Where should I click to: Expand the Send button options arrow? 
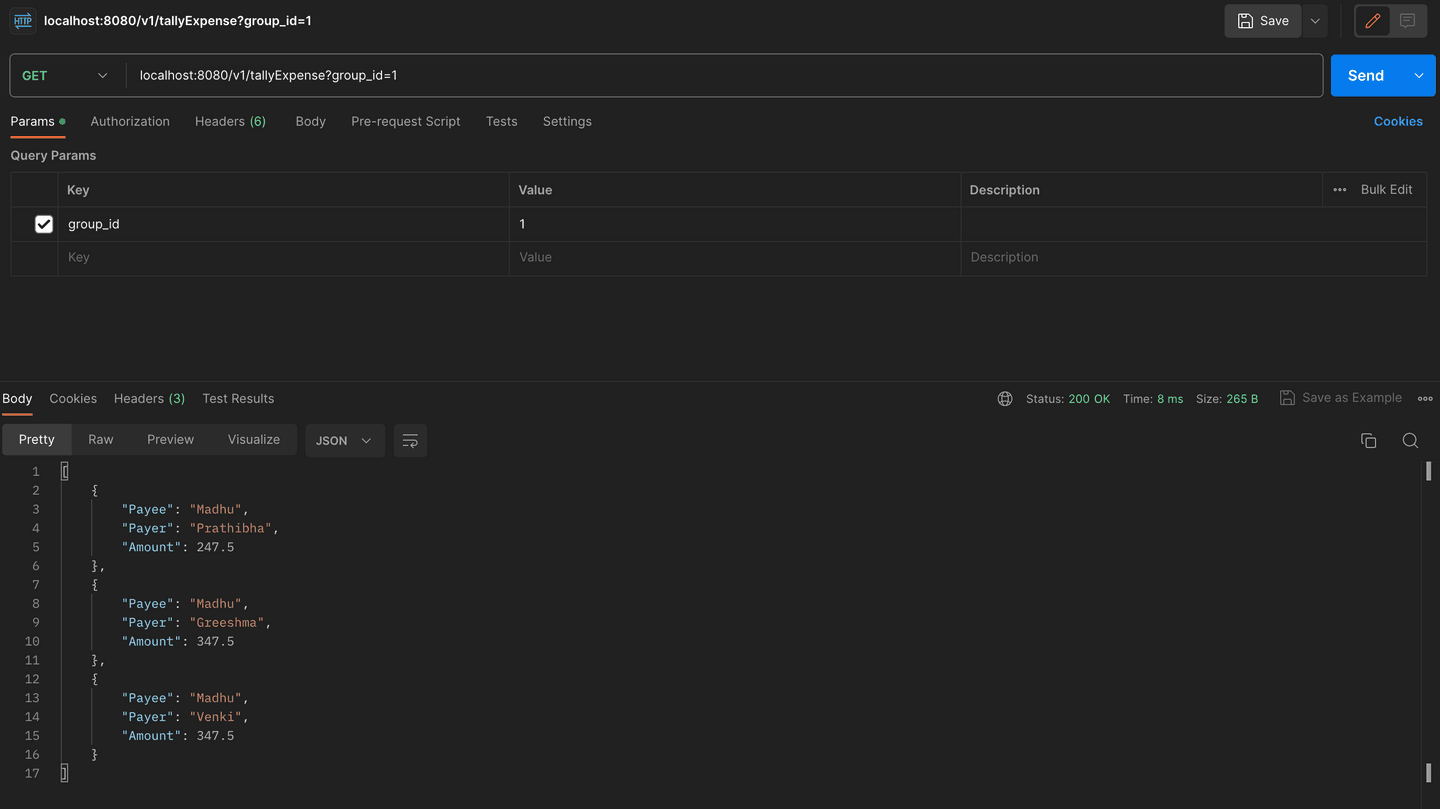click(x=1419, y=76)
